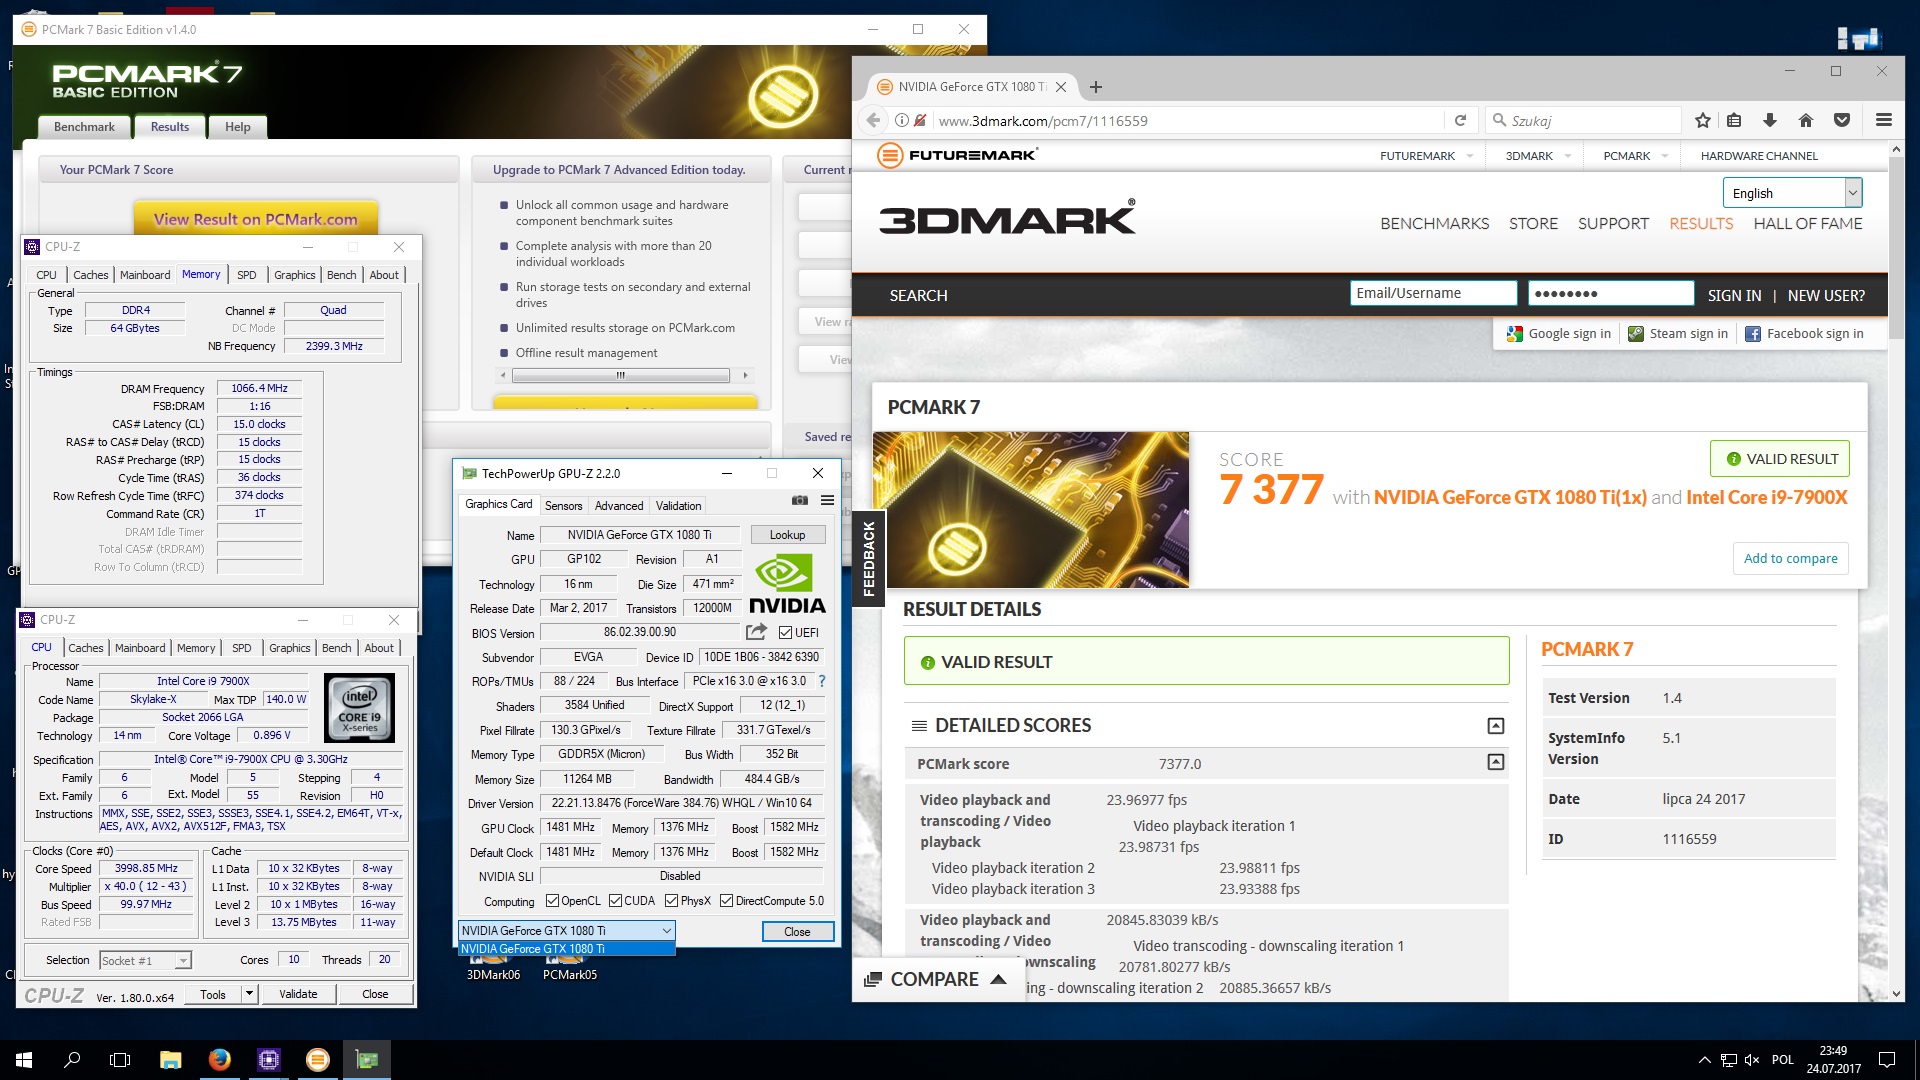
Task: Open the GPU-Z hamburger menu icon
Action: 827,500
